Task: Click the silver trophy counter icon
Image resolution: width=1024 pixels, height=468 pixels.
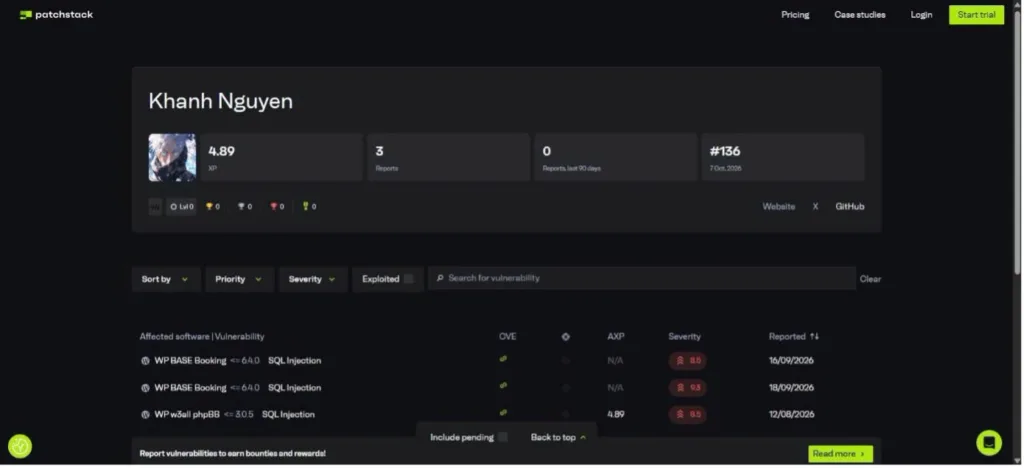Action: pyautogui.click(x=241, y=206)
